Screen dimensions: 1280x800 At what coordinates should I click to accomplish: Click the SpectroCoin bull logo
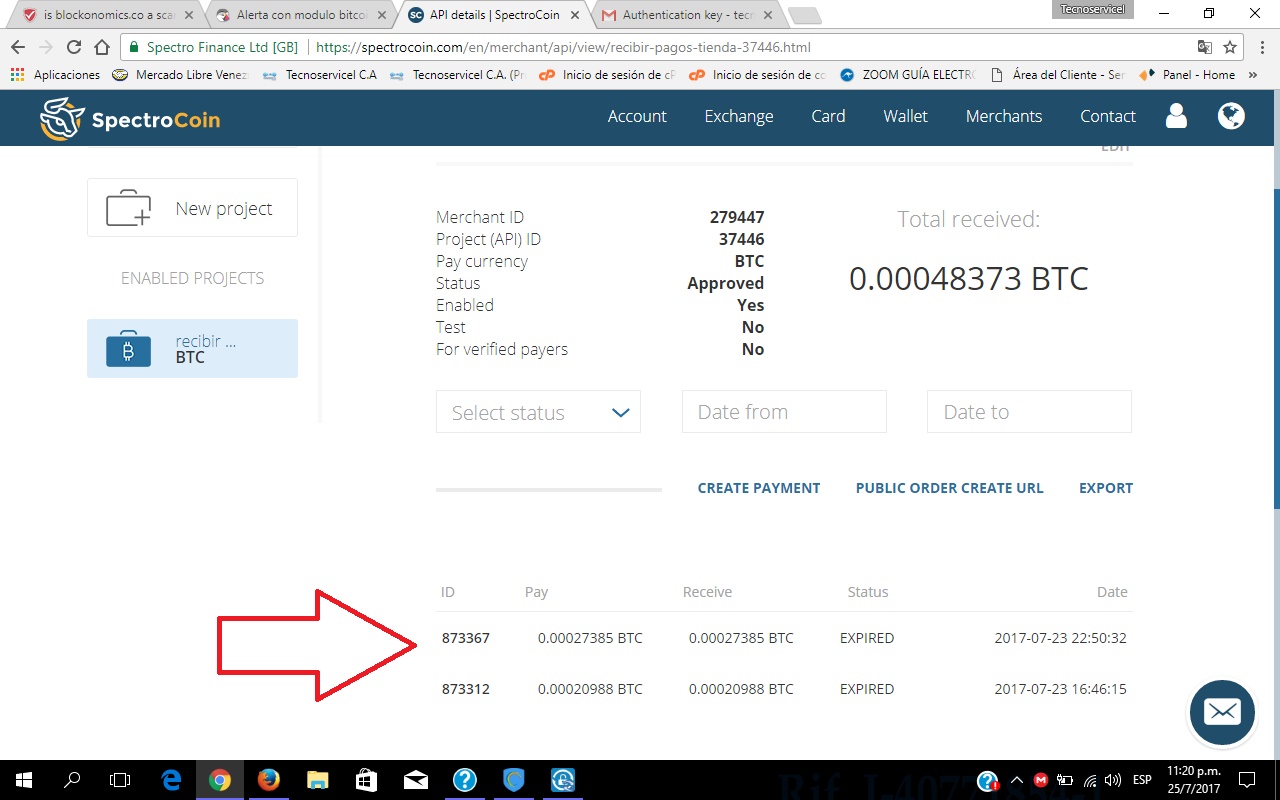click(x=61, y=118)
